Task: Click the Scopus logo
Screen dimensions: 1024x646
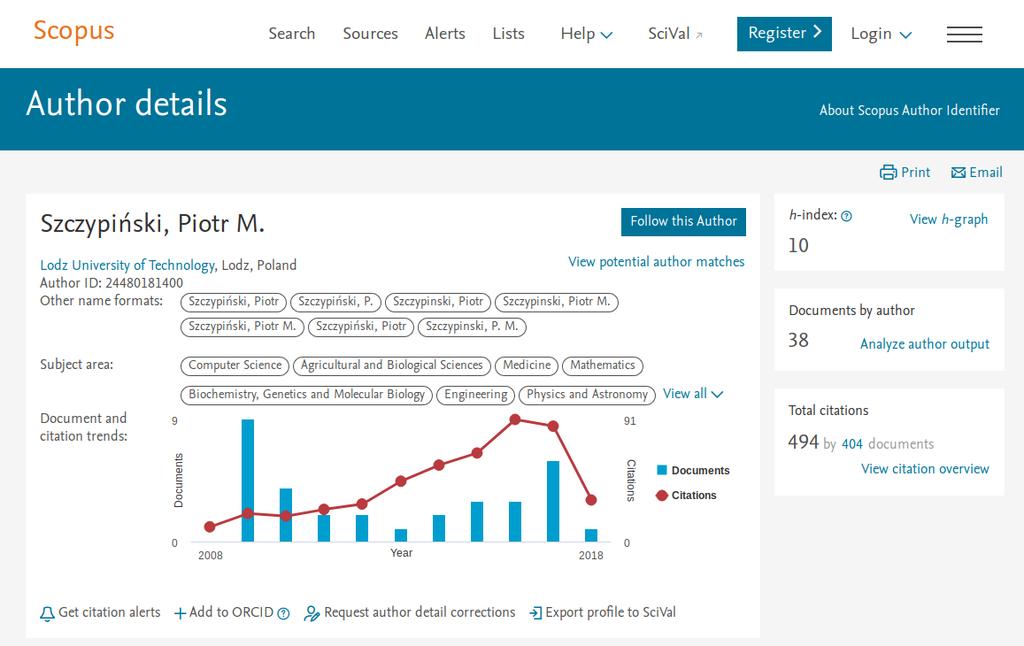Action: pyautogui.click(x=74, y=31)
